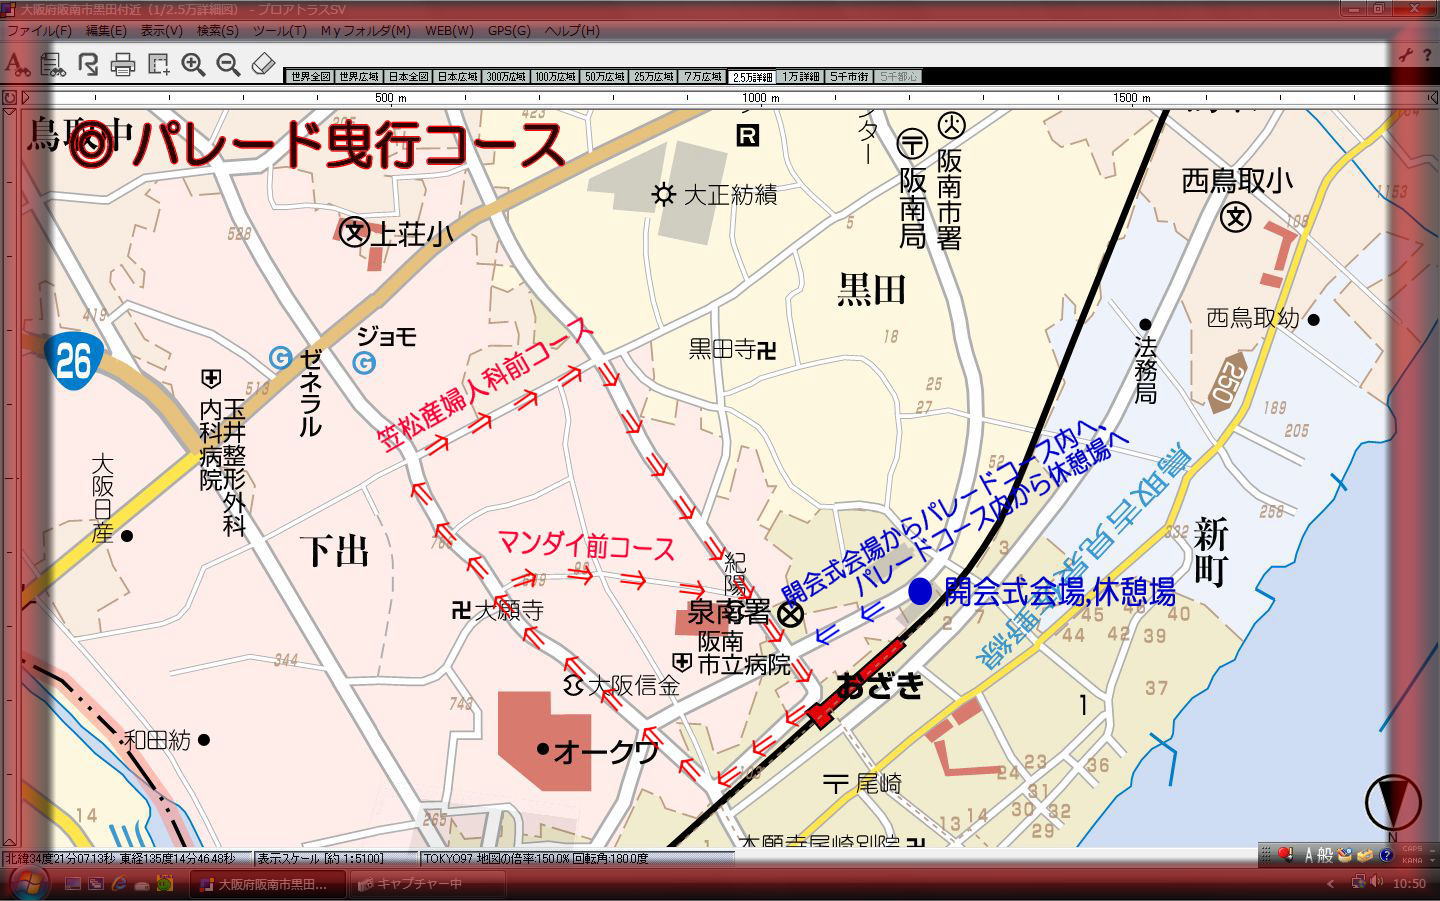1440x901 pixels.
Task: Open the Myフォルダ(M) menu
Action: [x=365, y=31]
